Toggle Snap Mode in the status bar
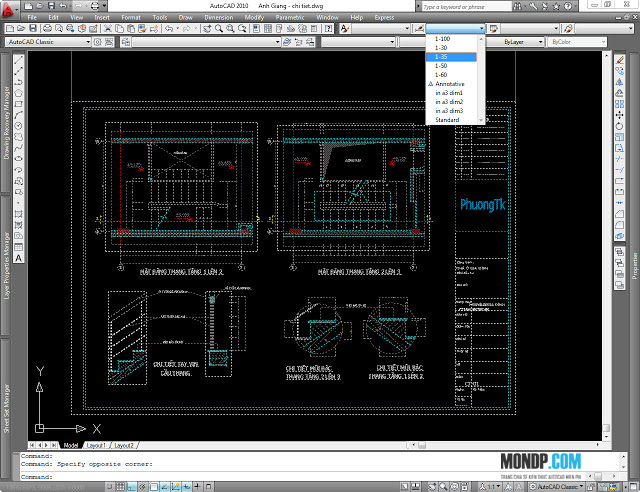Screen dimensions: 640x492 tap(109, 487)
